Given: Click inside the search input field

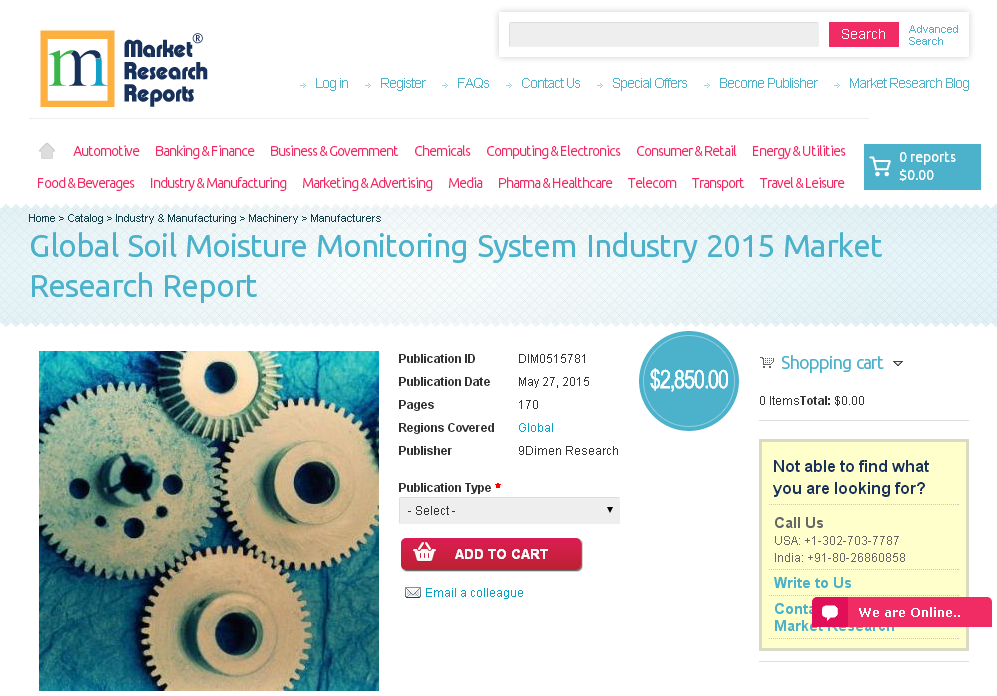Looking at the screenshot, I should tap(663, 34).
